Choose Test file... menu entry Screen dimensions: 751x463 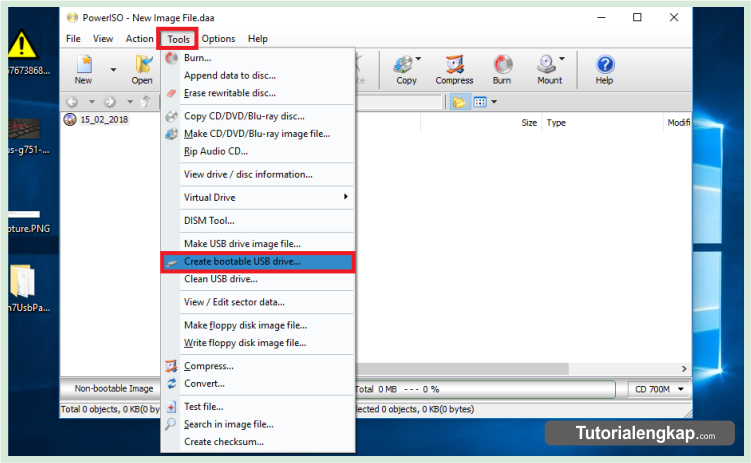258,407
